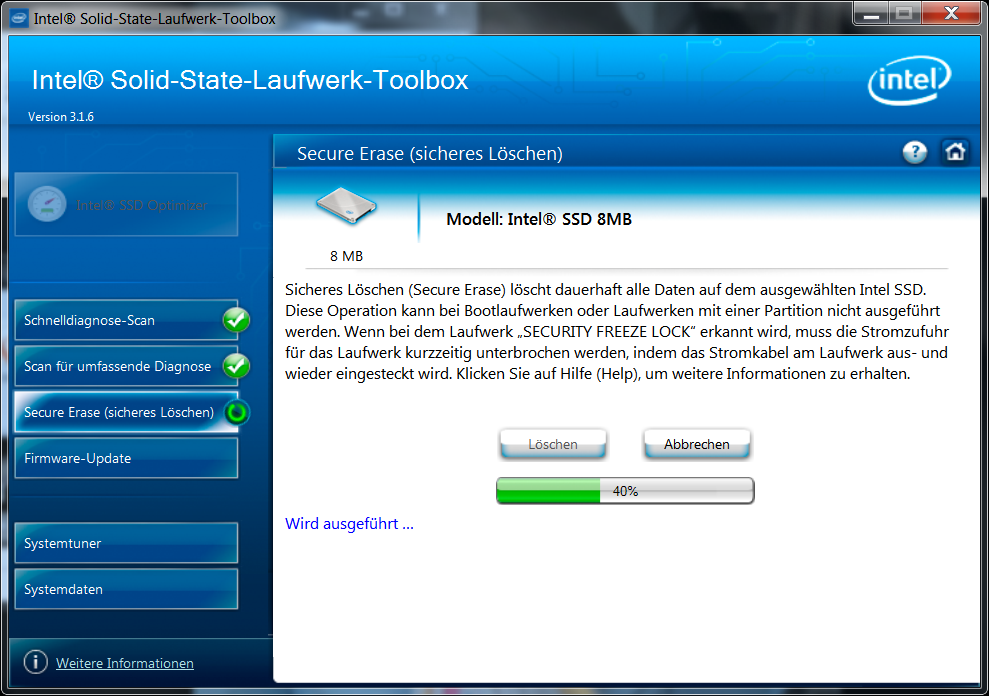Click the Secure Erase spinning progress icon
989x696 pixels.
(237, 412)
